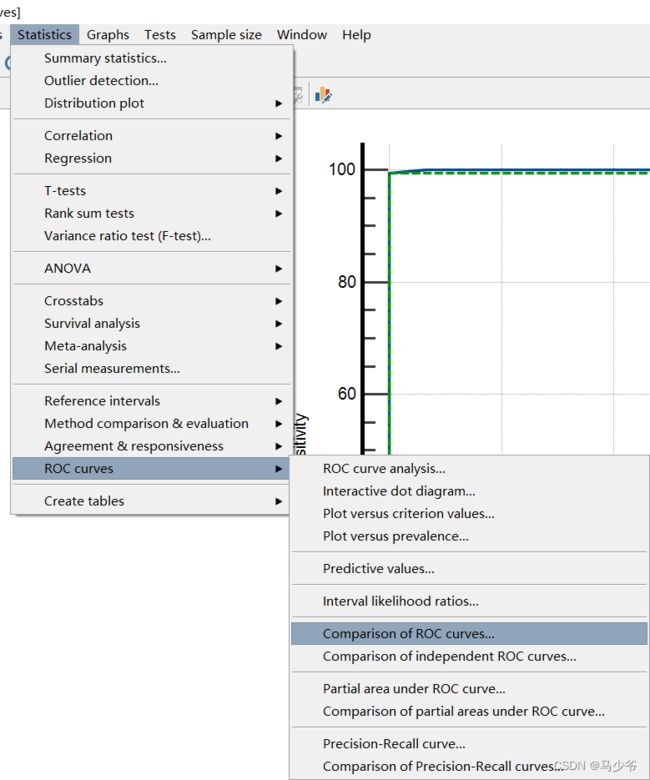Select the ROC curves menu entry
The width and height of the screenshot is (650, 780).
(x=152, y=469)
